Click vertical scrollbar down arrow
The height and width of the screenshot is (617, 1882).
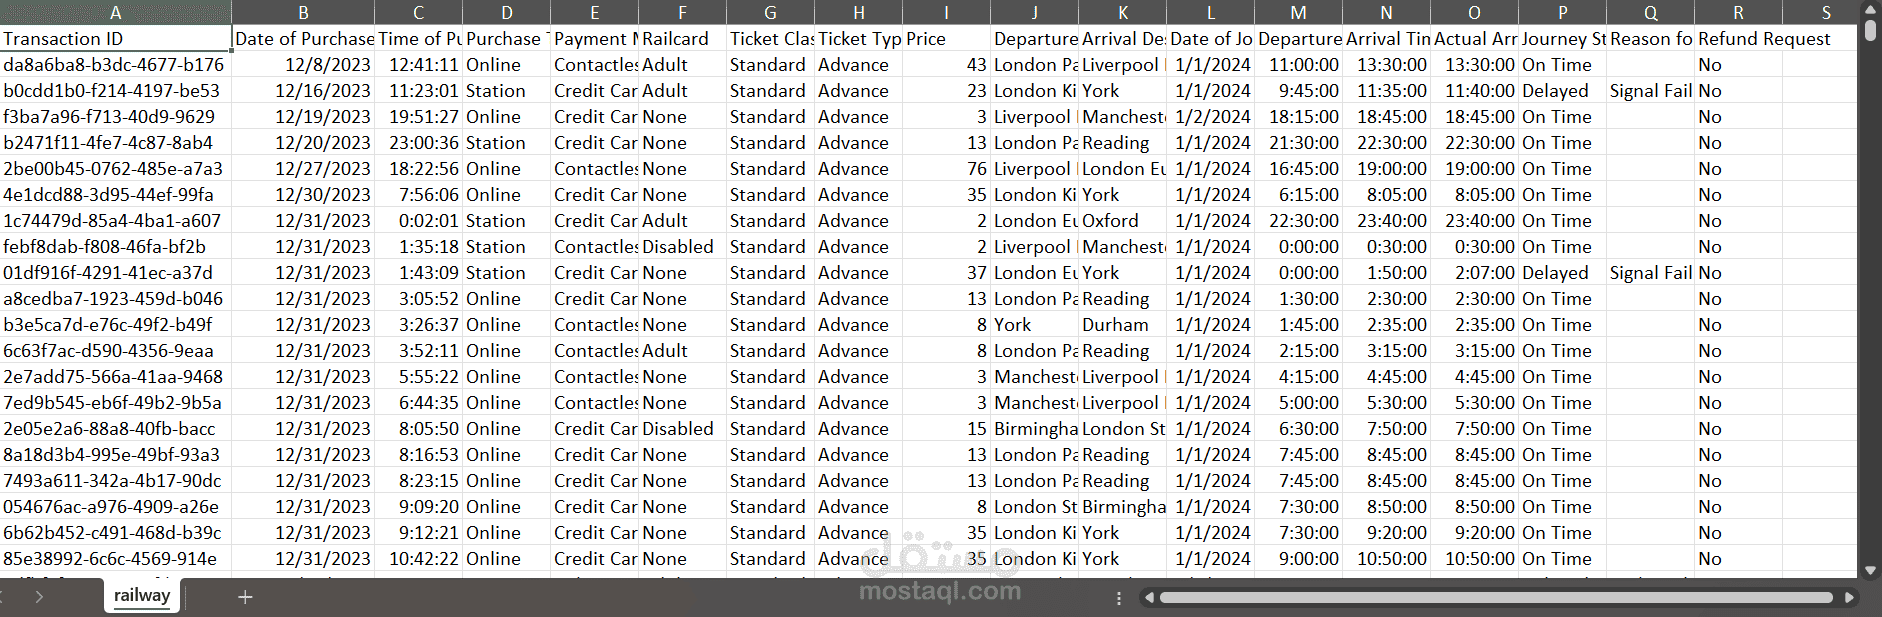(x=1870, y=571)
